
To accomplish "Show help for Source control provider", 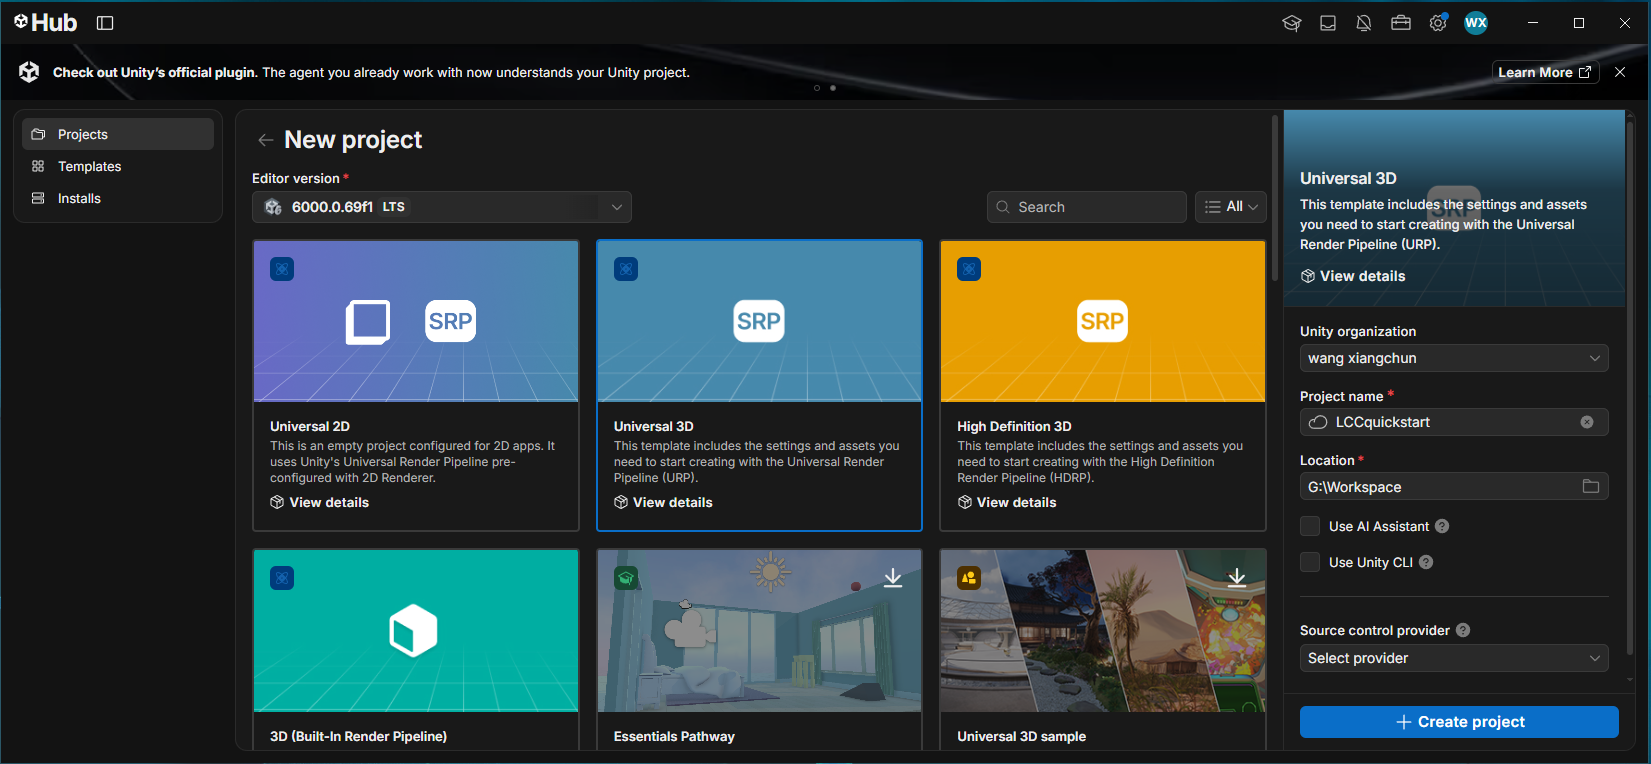I will coord(1463,630).
